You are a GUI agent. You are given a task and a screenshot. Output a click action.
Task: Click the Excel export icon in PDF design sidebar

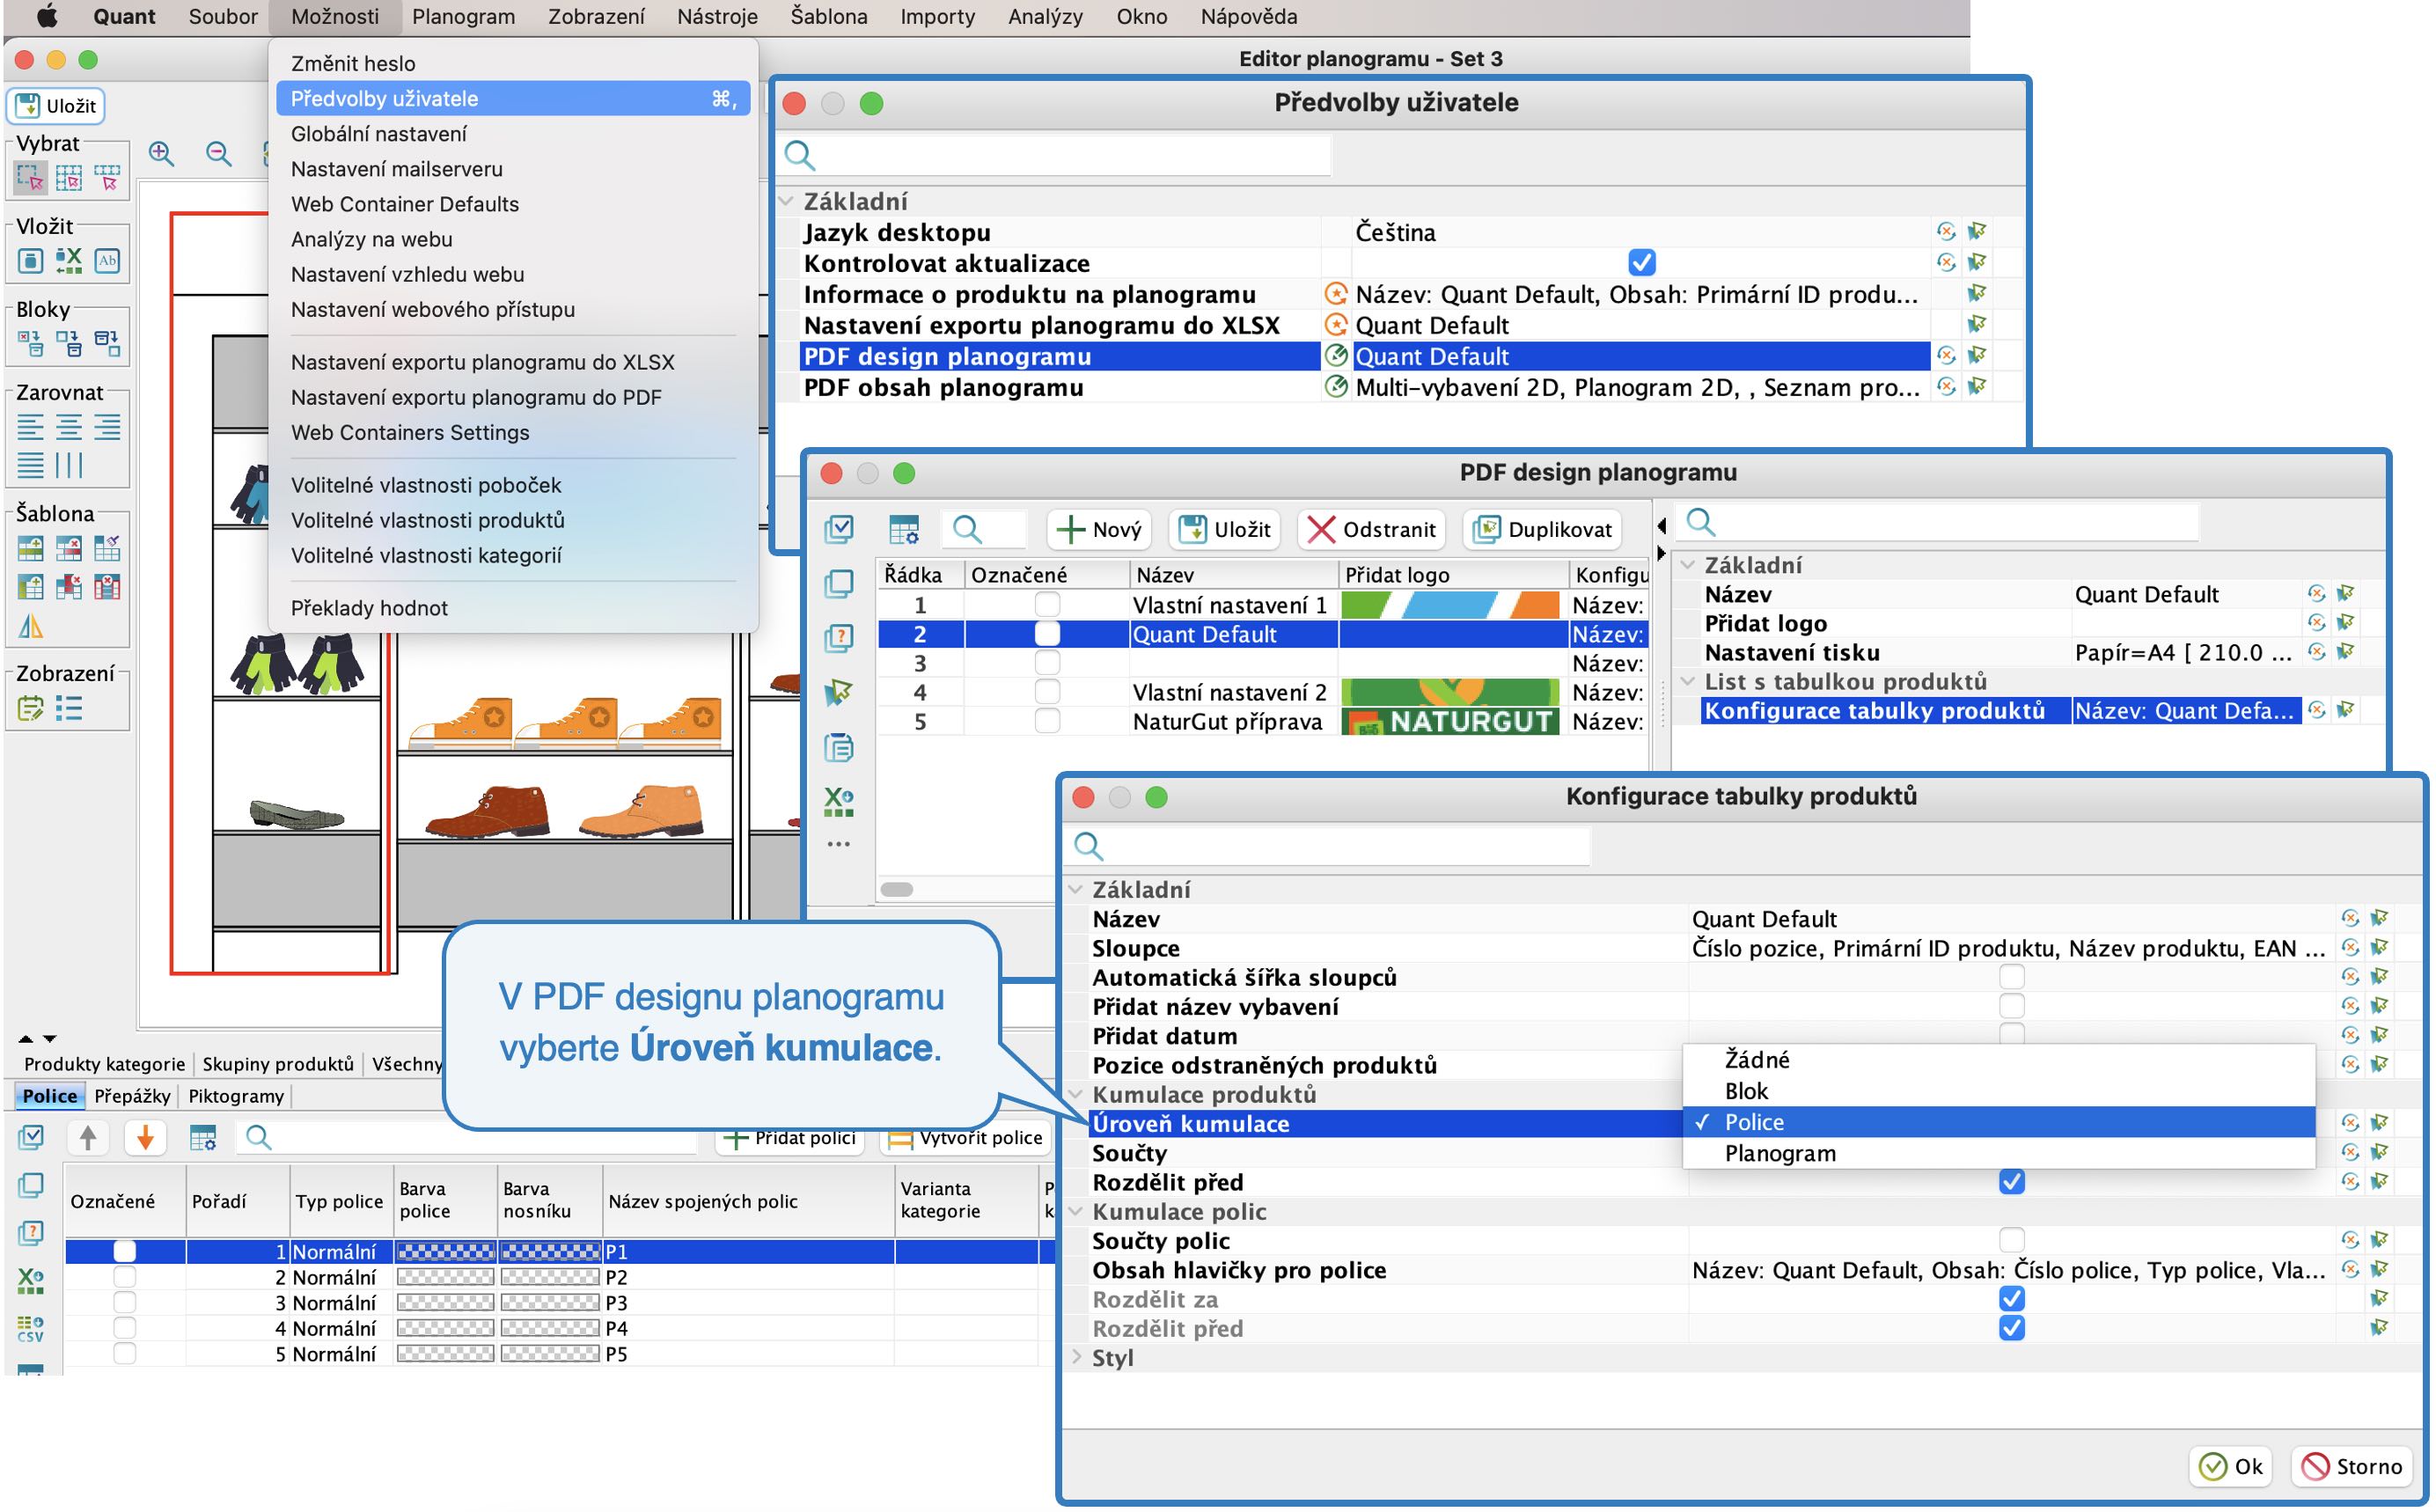839,801
